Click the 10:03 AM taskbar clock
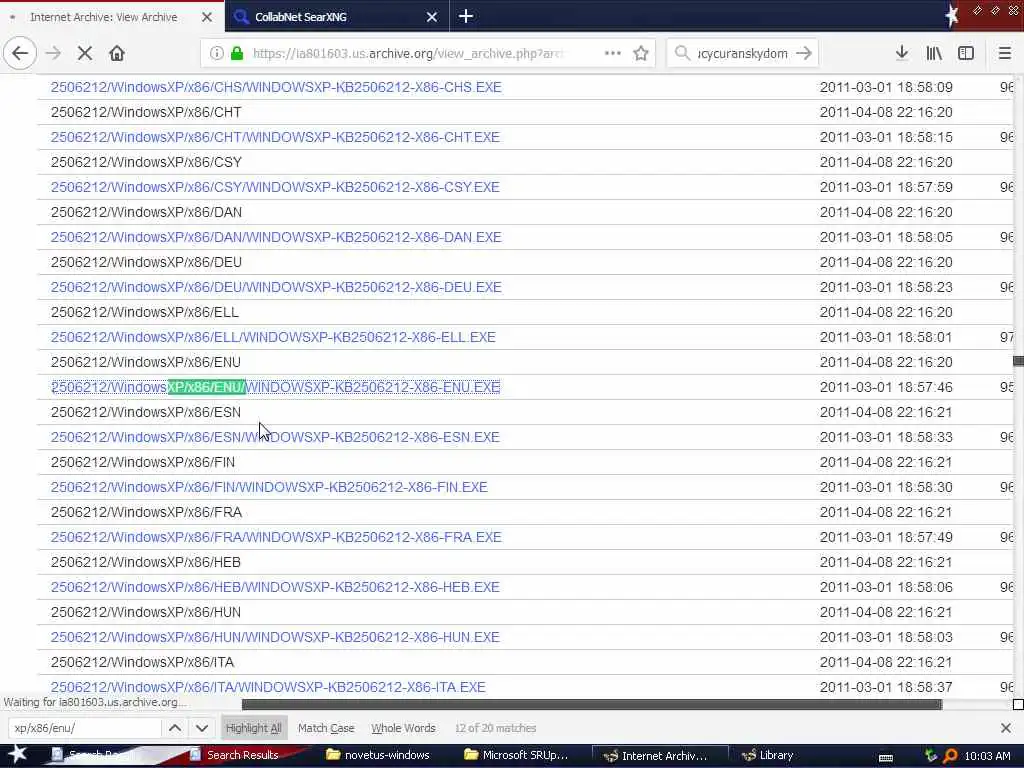The width and height of the screenshot is (1024, 768). click(x=987, y=756)
